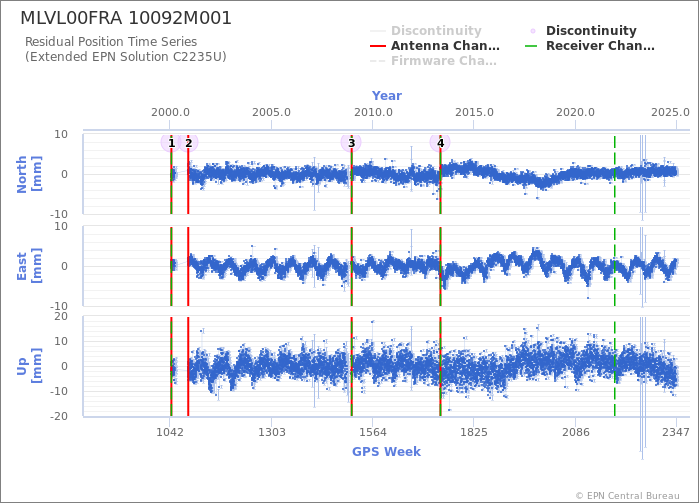The image size is (700, 504).
Task: Click the 2015.0 year tick label
Action: point(474,112)
